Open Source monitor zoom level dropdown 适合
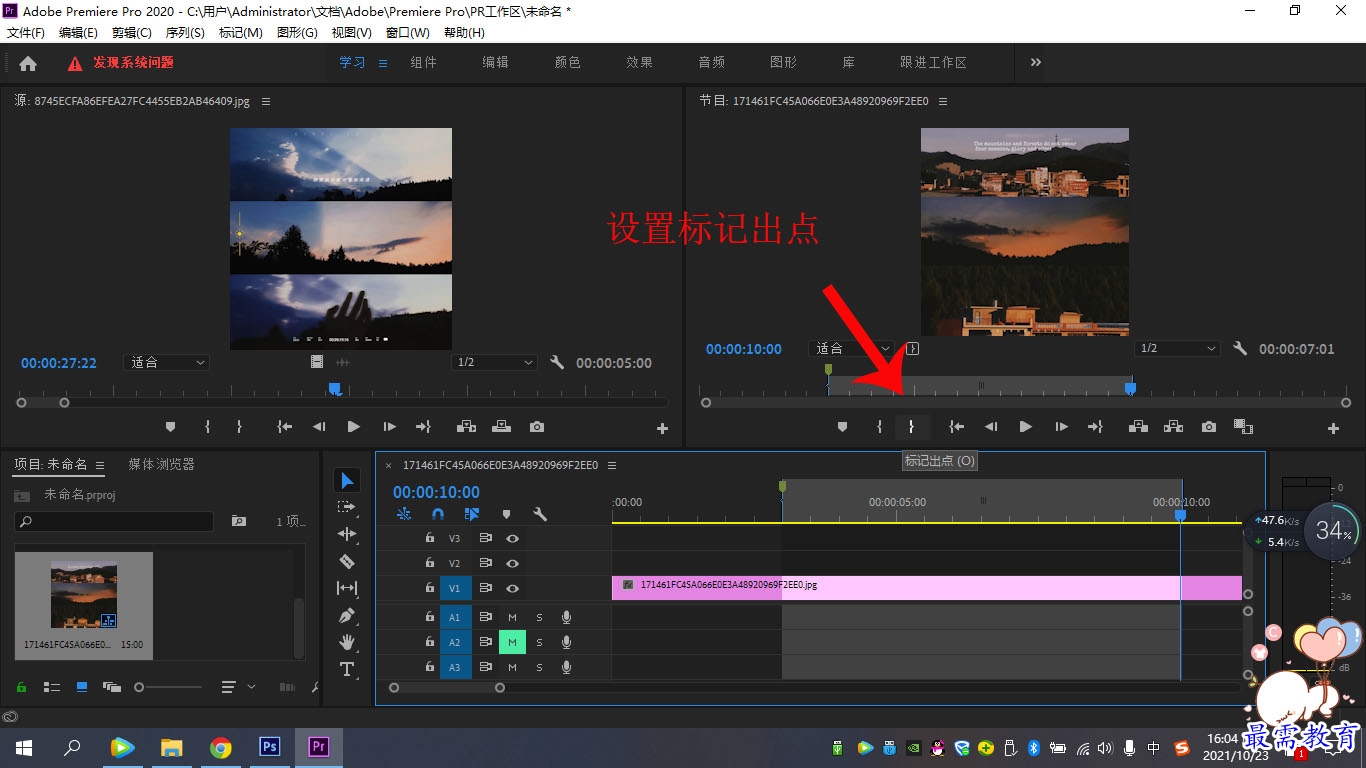Screen dimensions: 1366x768 point(166,363)
